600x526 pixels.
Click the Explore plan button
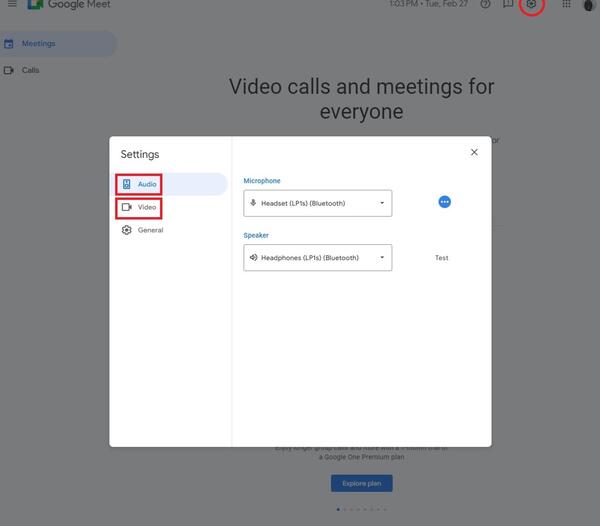362,483
